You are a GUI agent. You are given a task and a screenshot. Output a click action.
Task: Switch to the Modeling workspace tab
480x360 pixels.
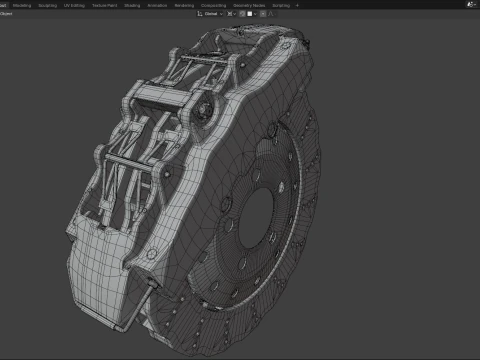(22, 5)
